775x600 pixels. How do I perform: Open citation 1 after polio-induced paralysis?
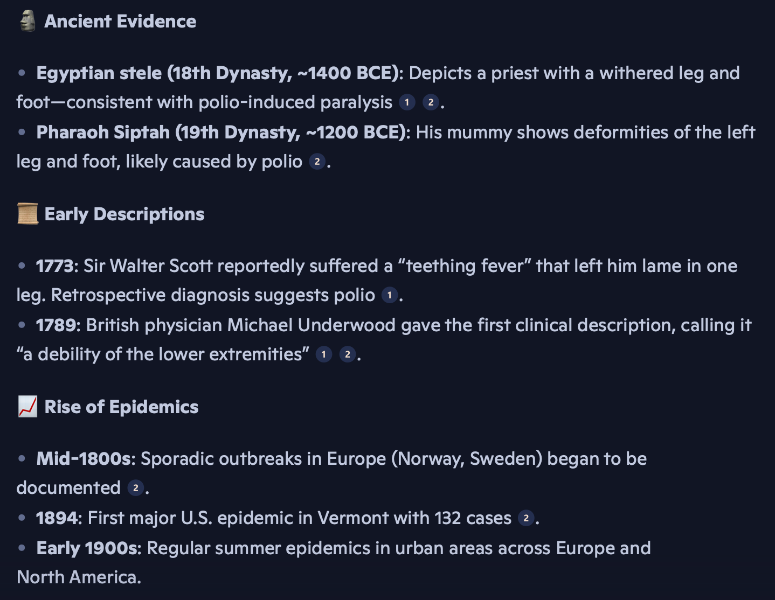tap(407, 103)
